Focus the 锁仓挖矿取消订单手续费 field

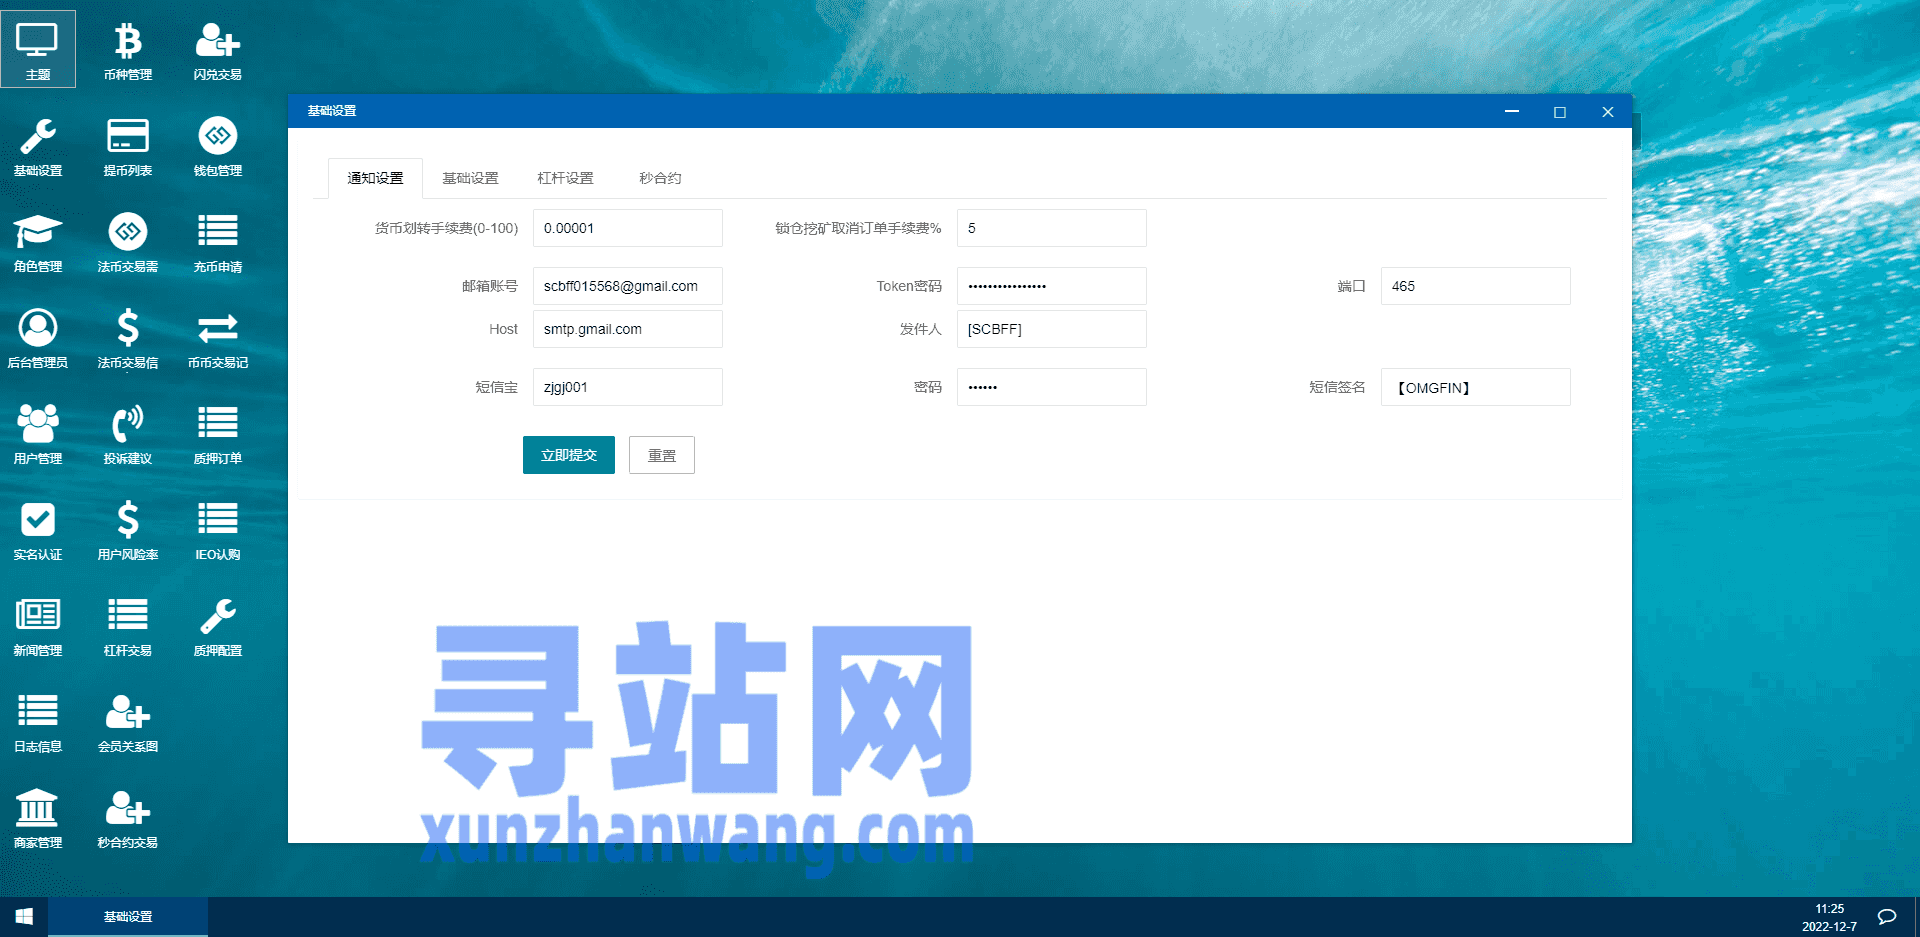(x=1052, y=228)
